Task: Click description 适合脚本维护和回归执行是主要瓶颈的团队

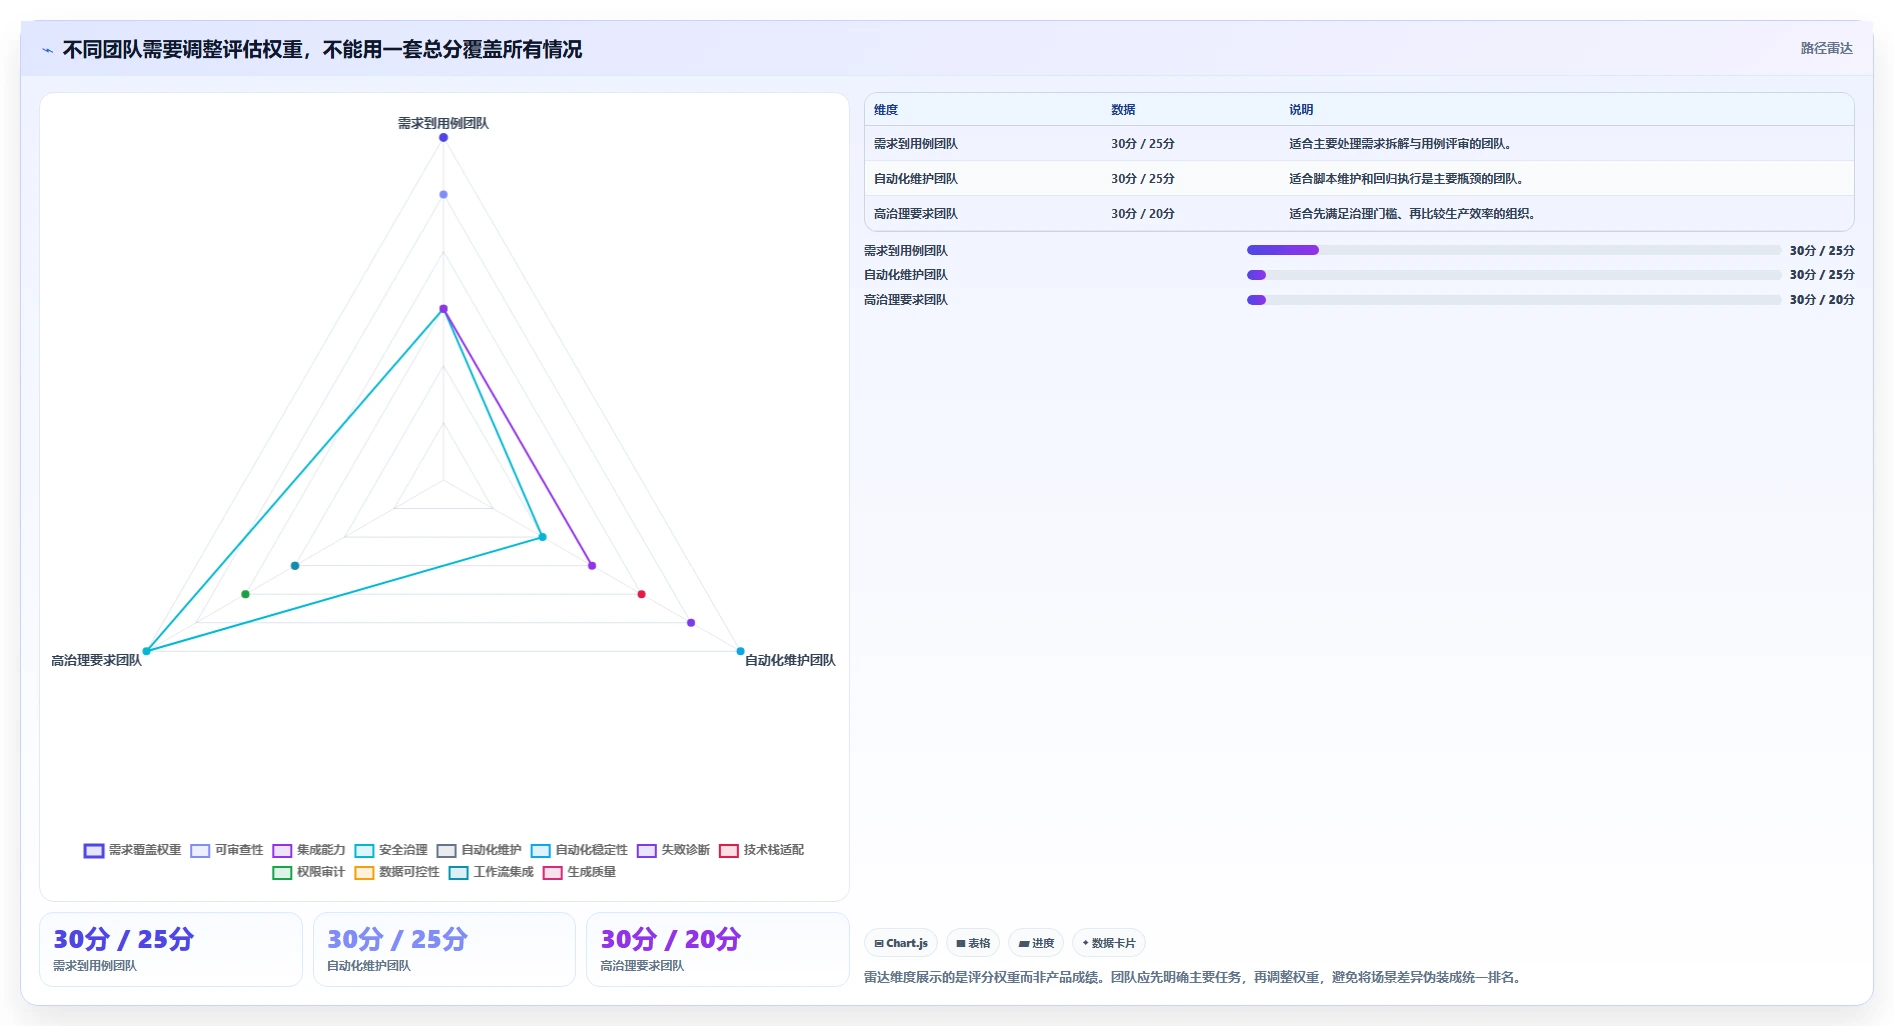Action: point(1406,179)
